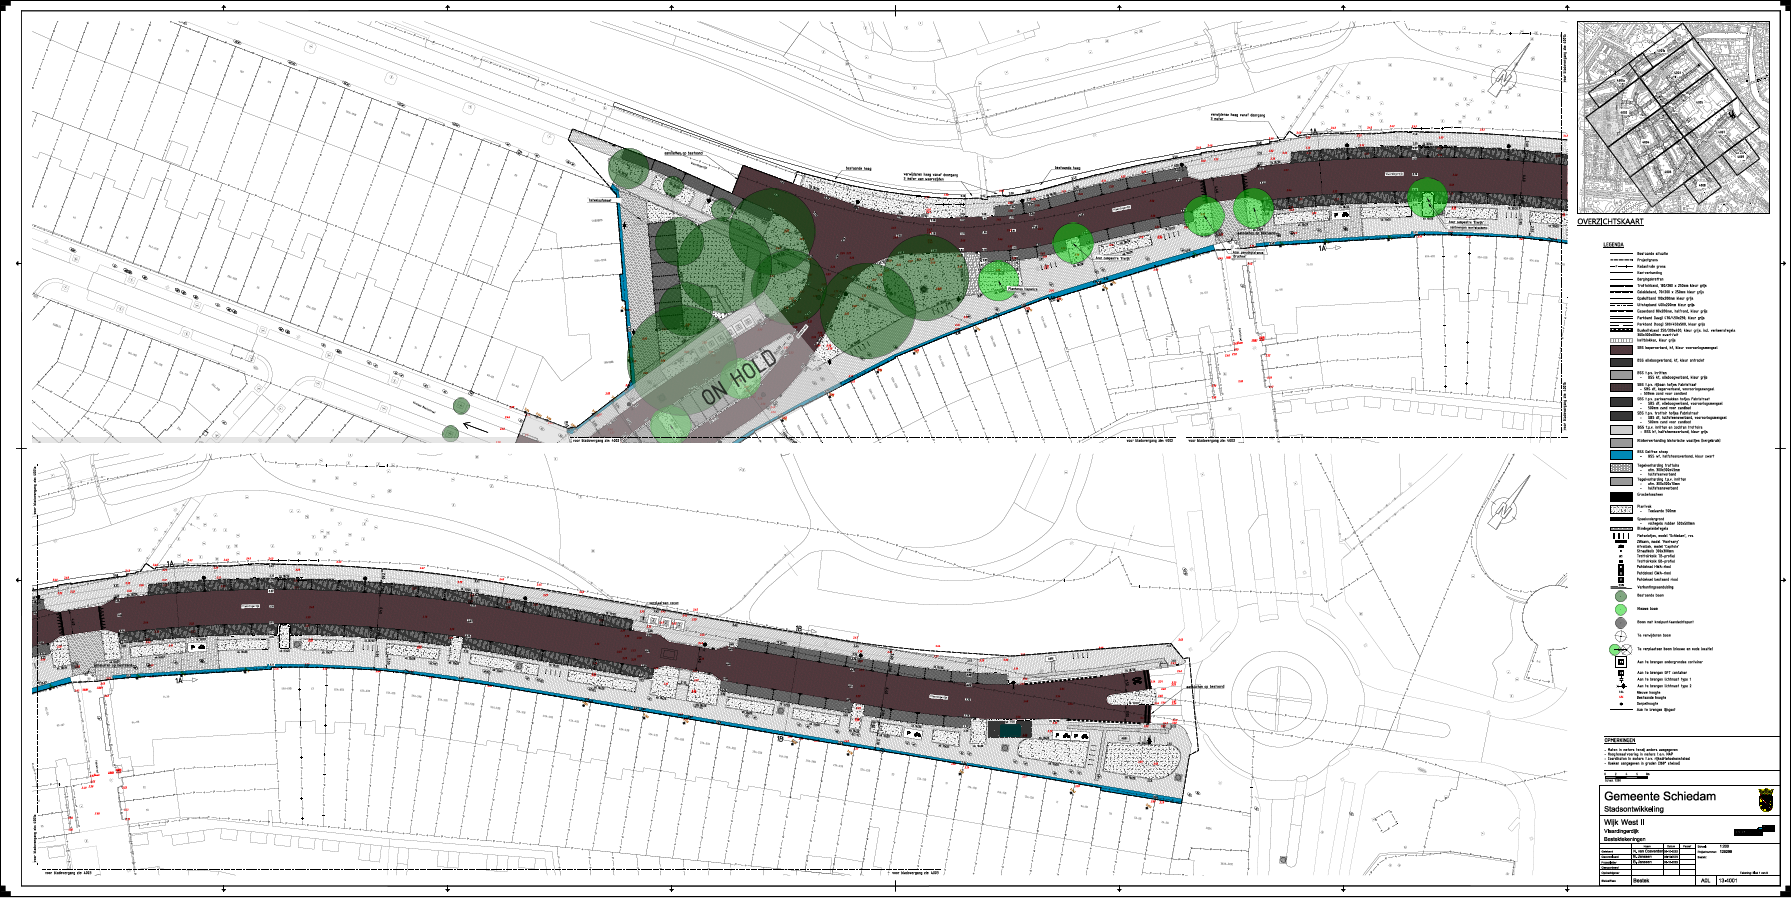The height and width of the screenshot is (898, 1792).
Task: Pick the blue swatch in the legend
Action: tap(1621, 455)
